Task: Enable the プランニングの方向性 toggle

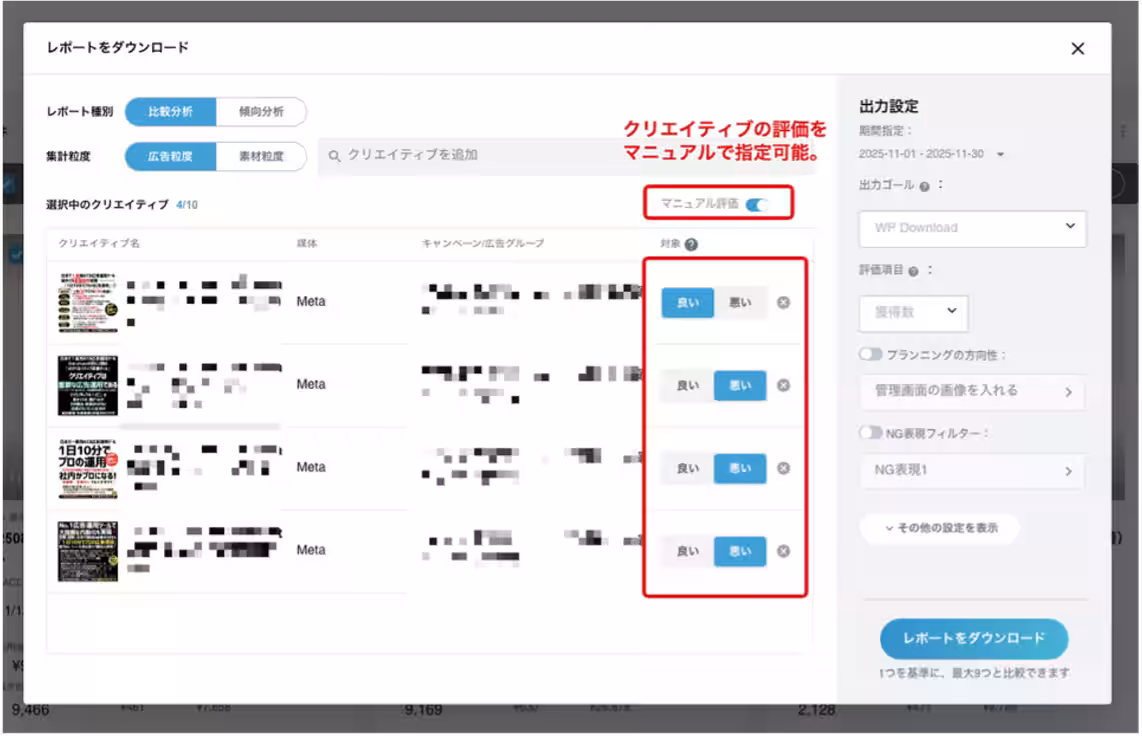Action: 870,354
